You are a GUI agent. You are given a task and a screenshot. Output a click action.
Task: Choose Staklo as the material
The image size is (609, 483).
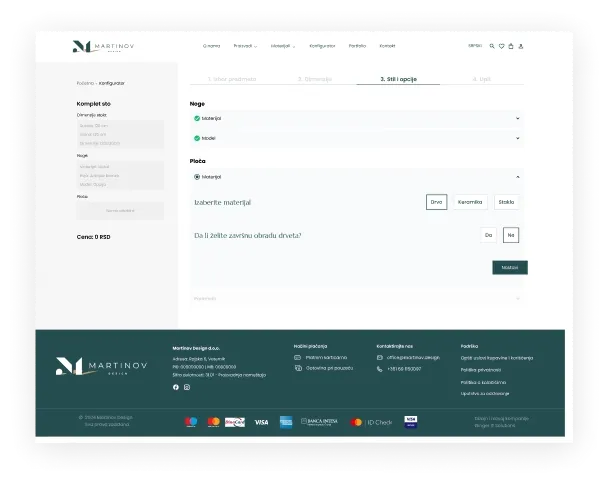(506, 202)
